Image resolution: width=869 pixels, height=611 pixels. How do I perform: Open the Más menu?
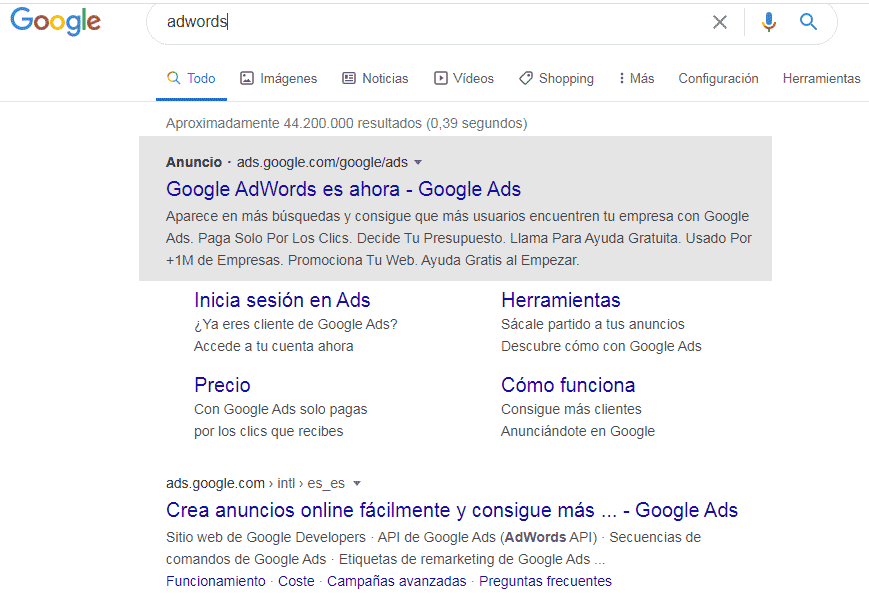(637, 78)
